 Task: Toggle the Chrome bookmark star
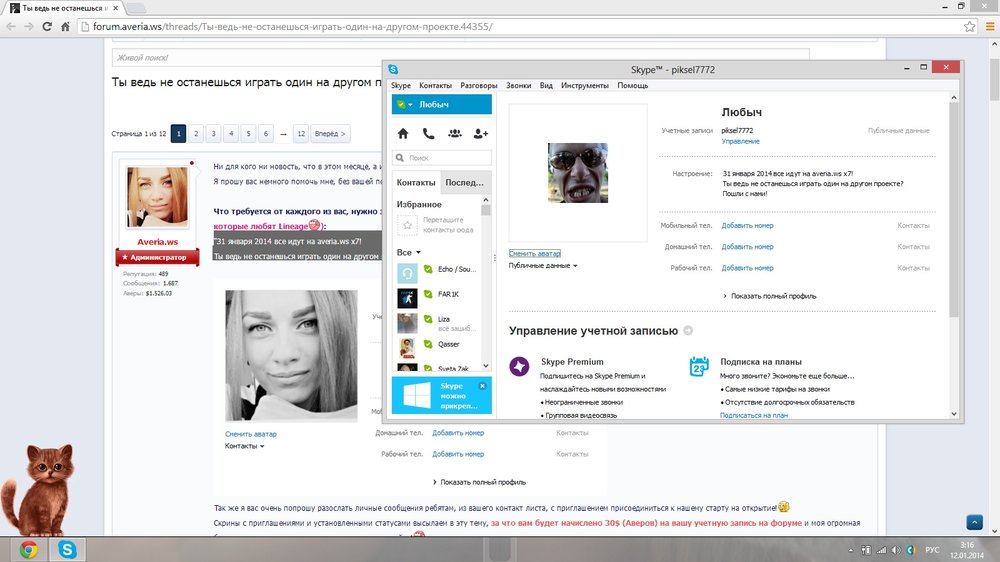[965, 27]
